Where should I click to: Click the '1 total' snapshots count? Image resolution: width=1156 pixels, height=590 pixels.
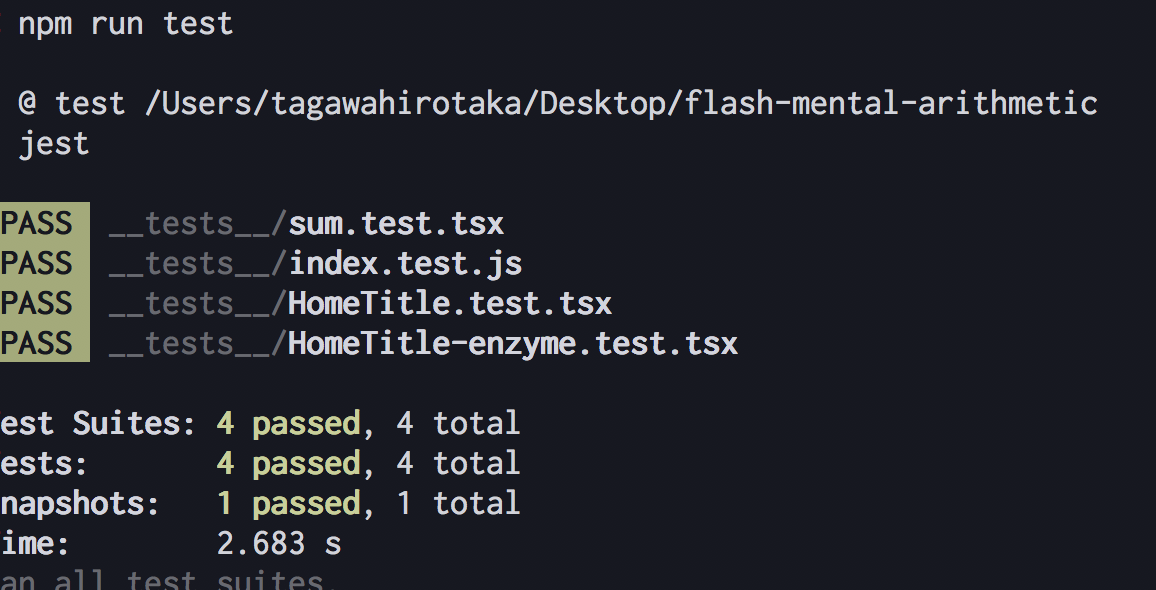tap(459, 503)
